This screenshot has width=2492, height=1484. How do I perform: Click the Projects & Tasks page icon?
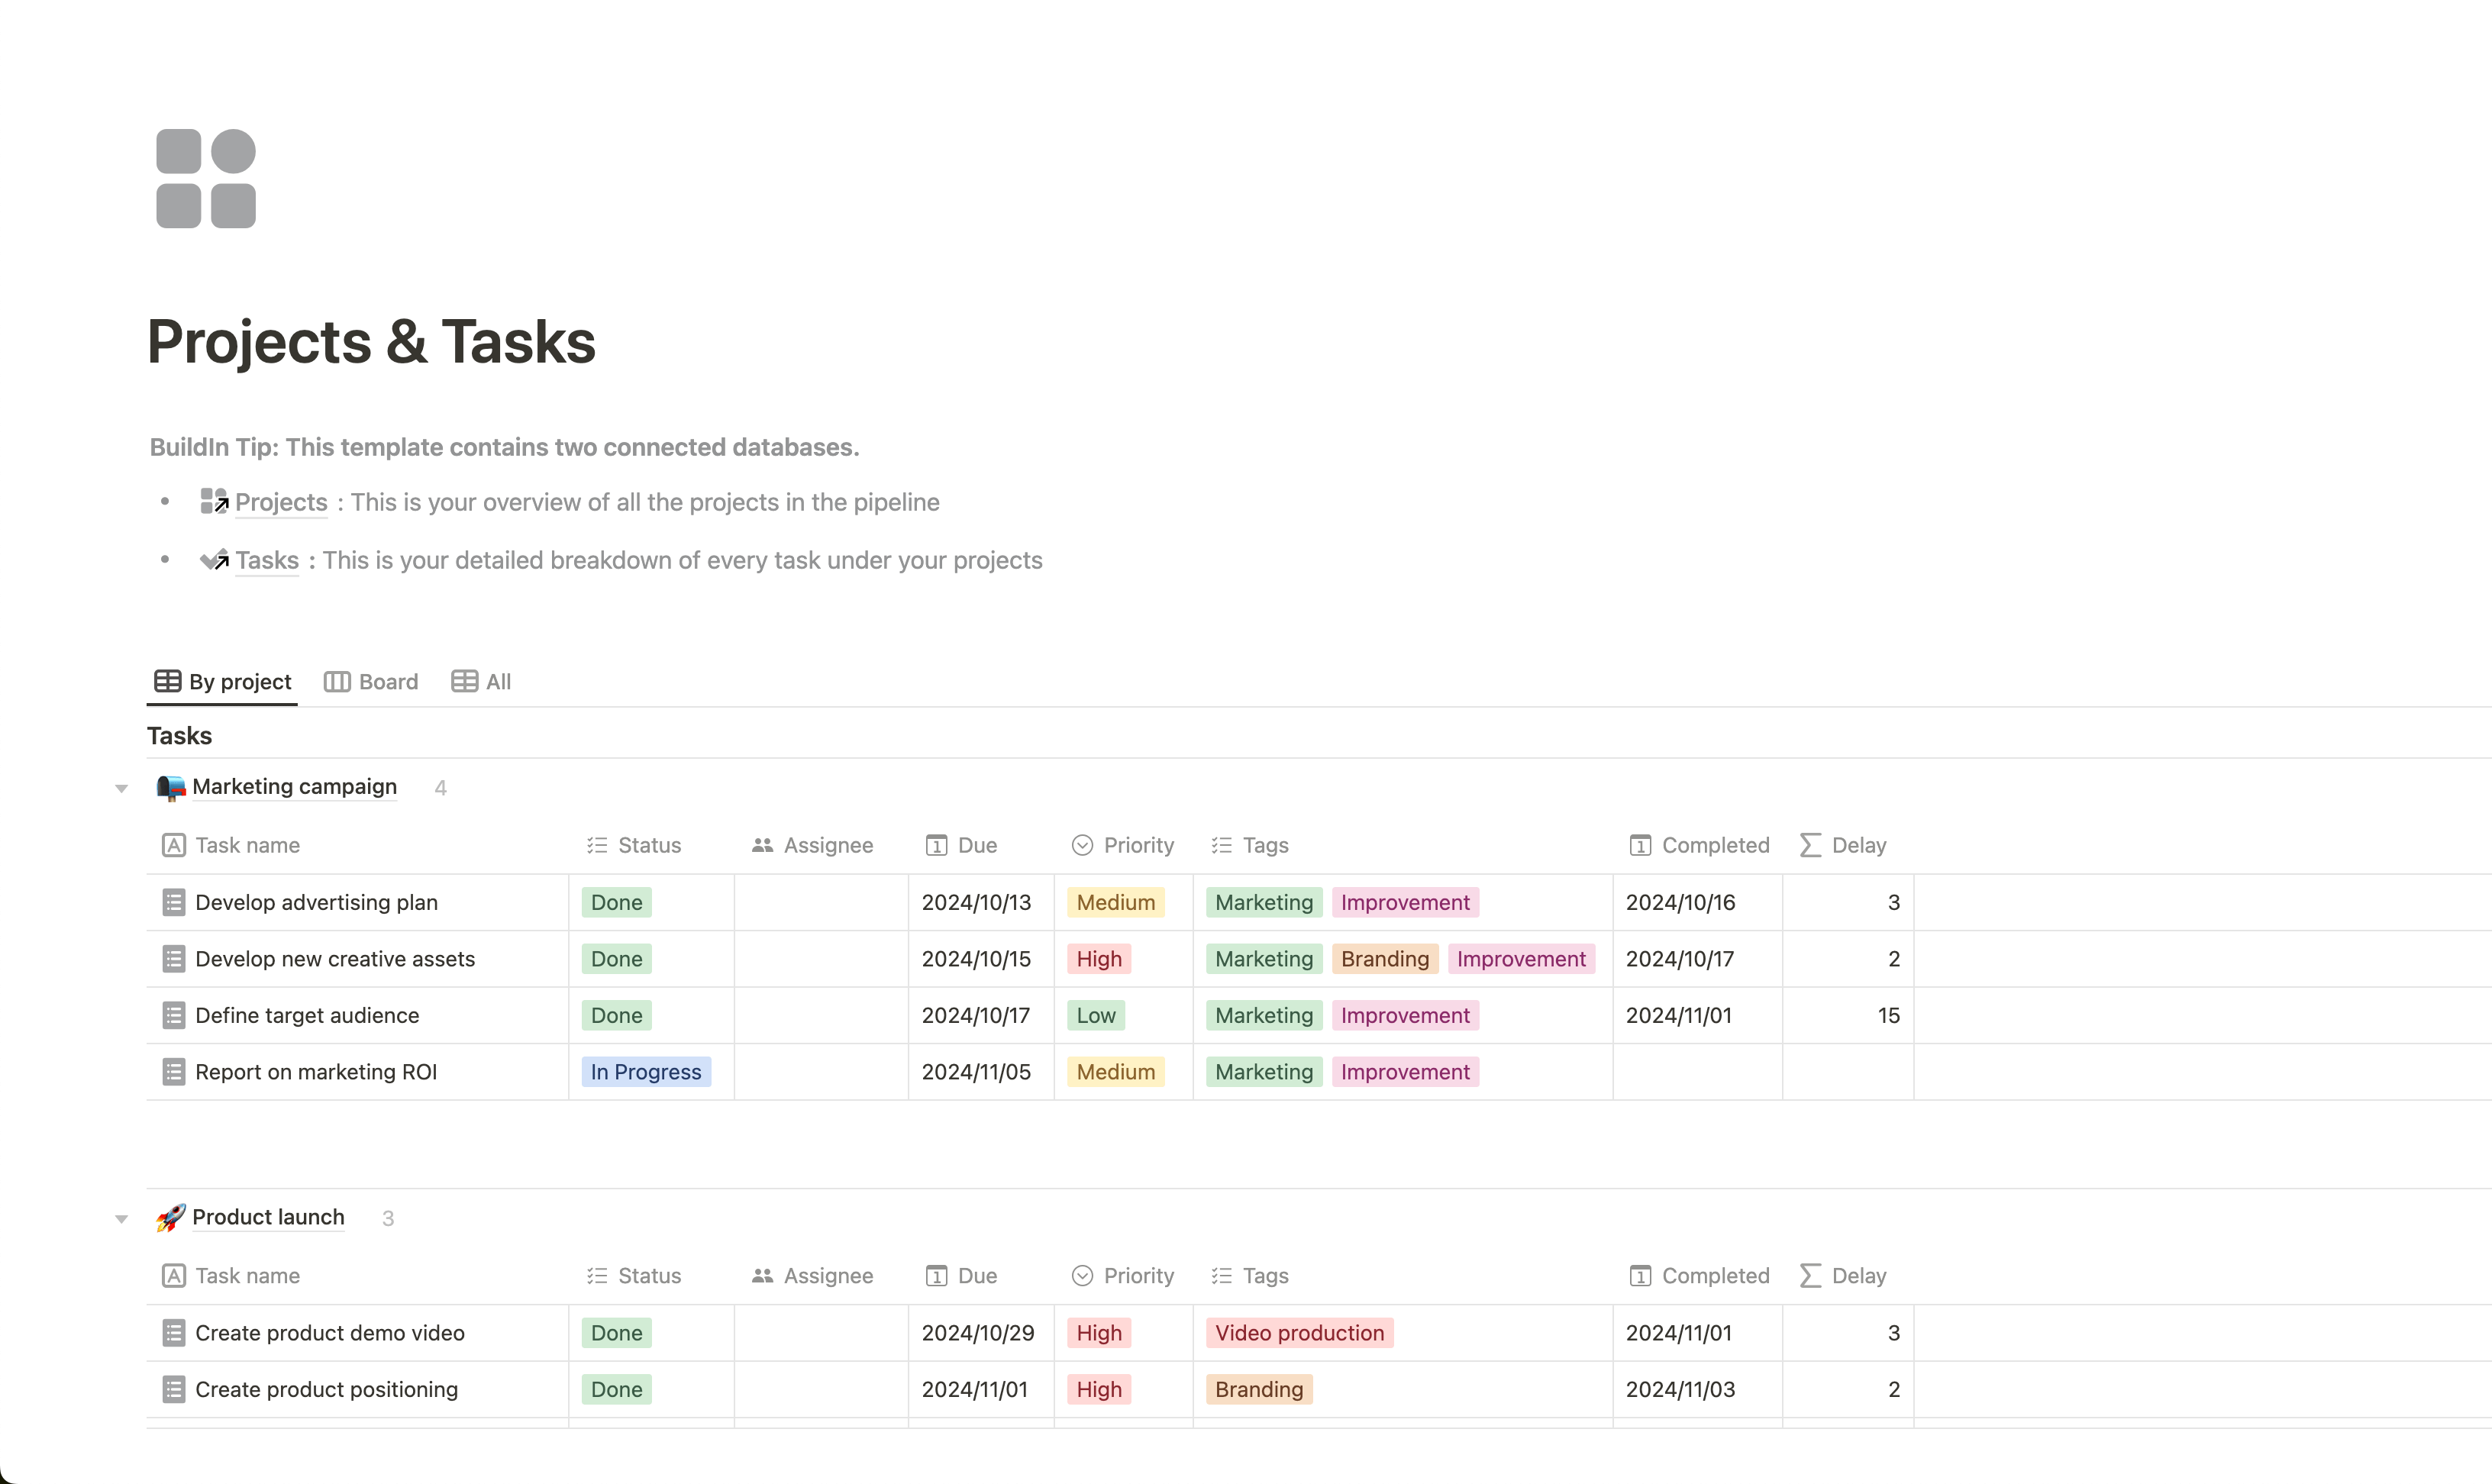[x=206, y=179]
